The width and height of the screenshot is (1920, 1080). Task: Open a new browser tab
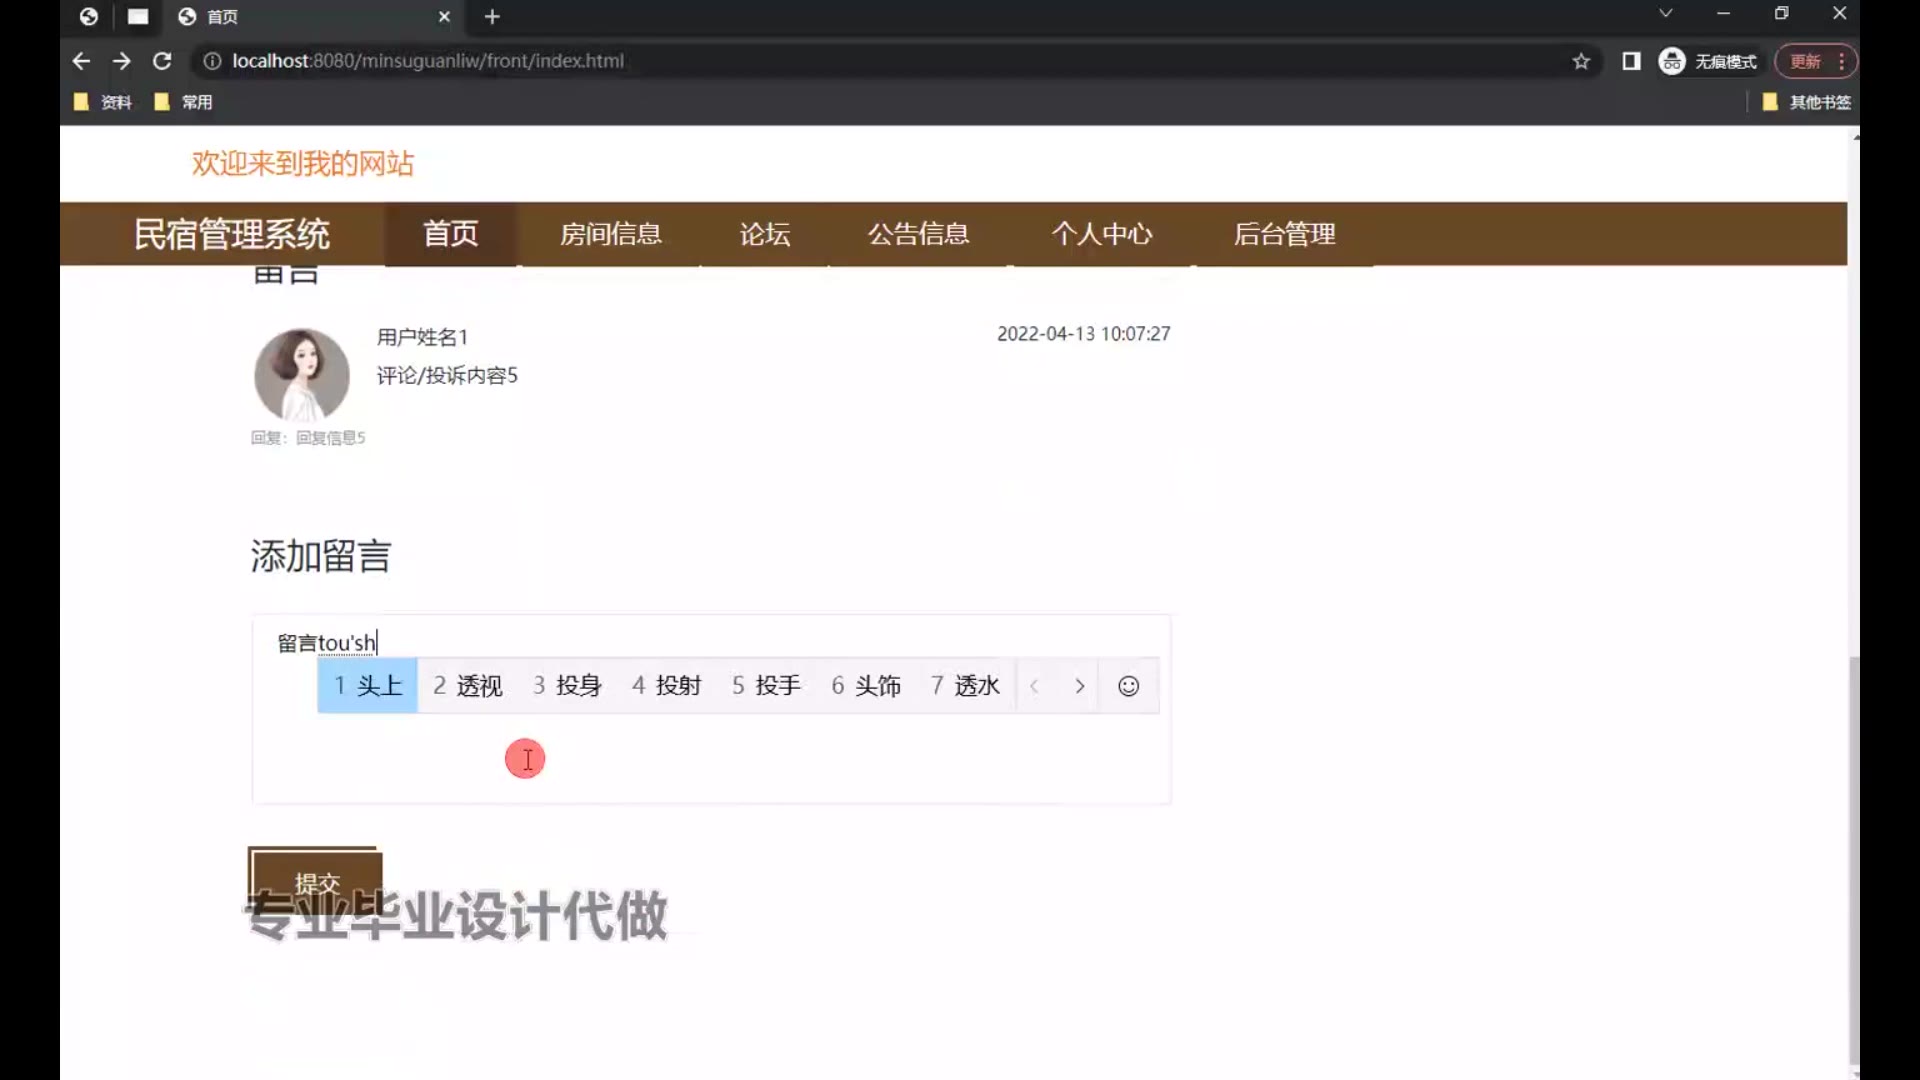click(491, 17)
